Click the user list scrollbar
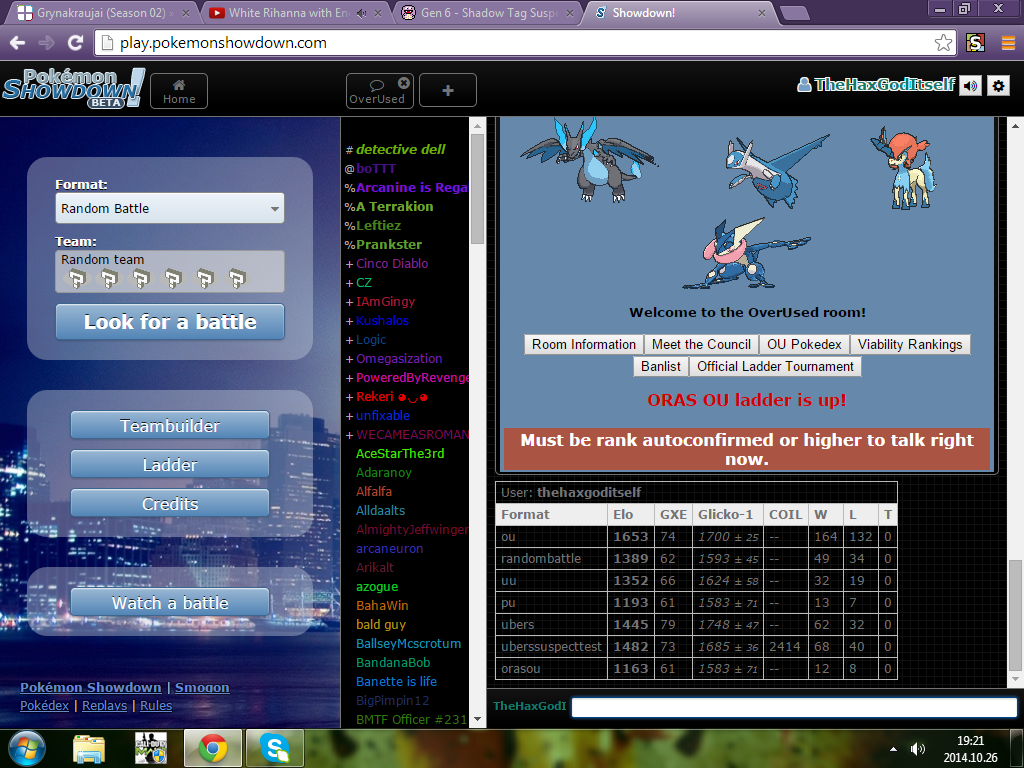Image resolution: width=1024 pixels, height=768 pixels. (477, 188)
